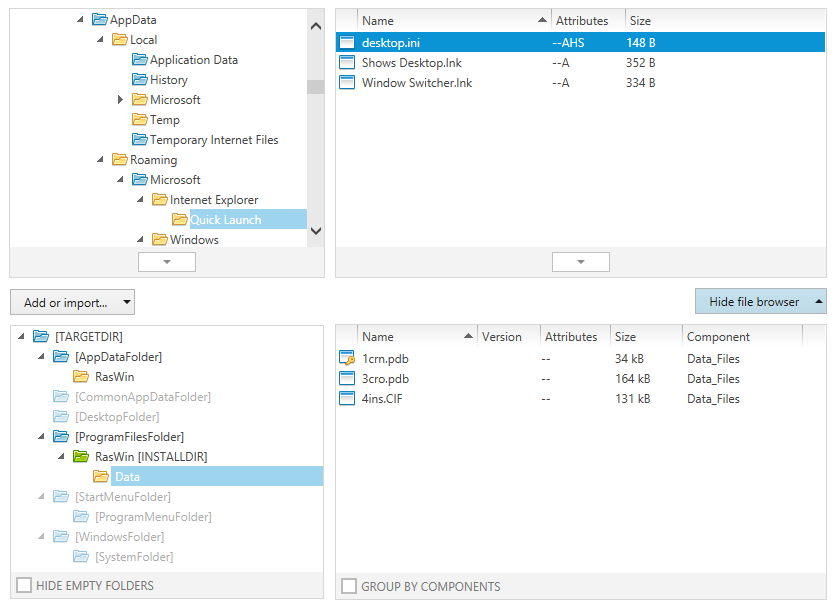Click the 4ins.CIF file icon
Viewport: 836px width, 608px height.
pyautogui.click(x=348, y=398)
